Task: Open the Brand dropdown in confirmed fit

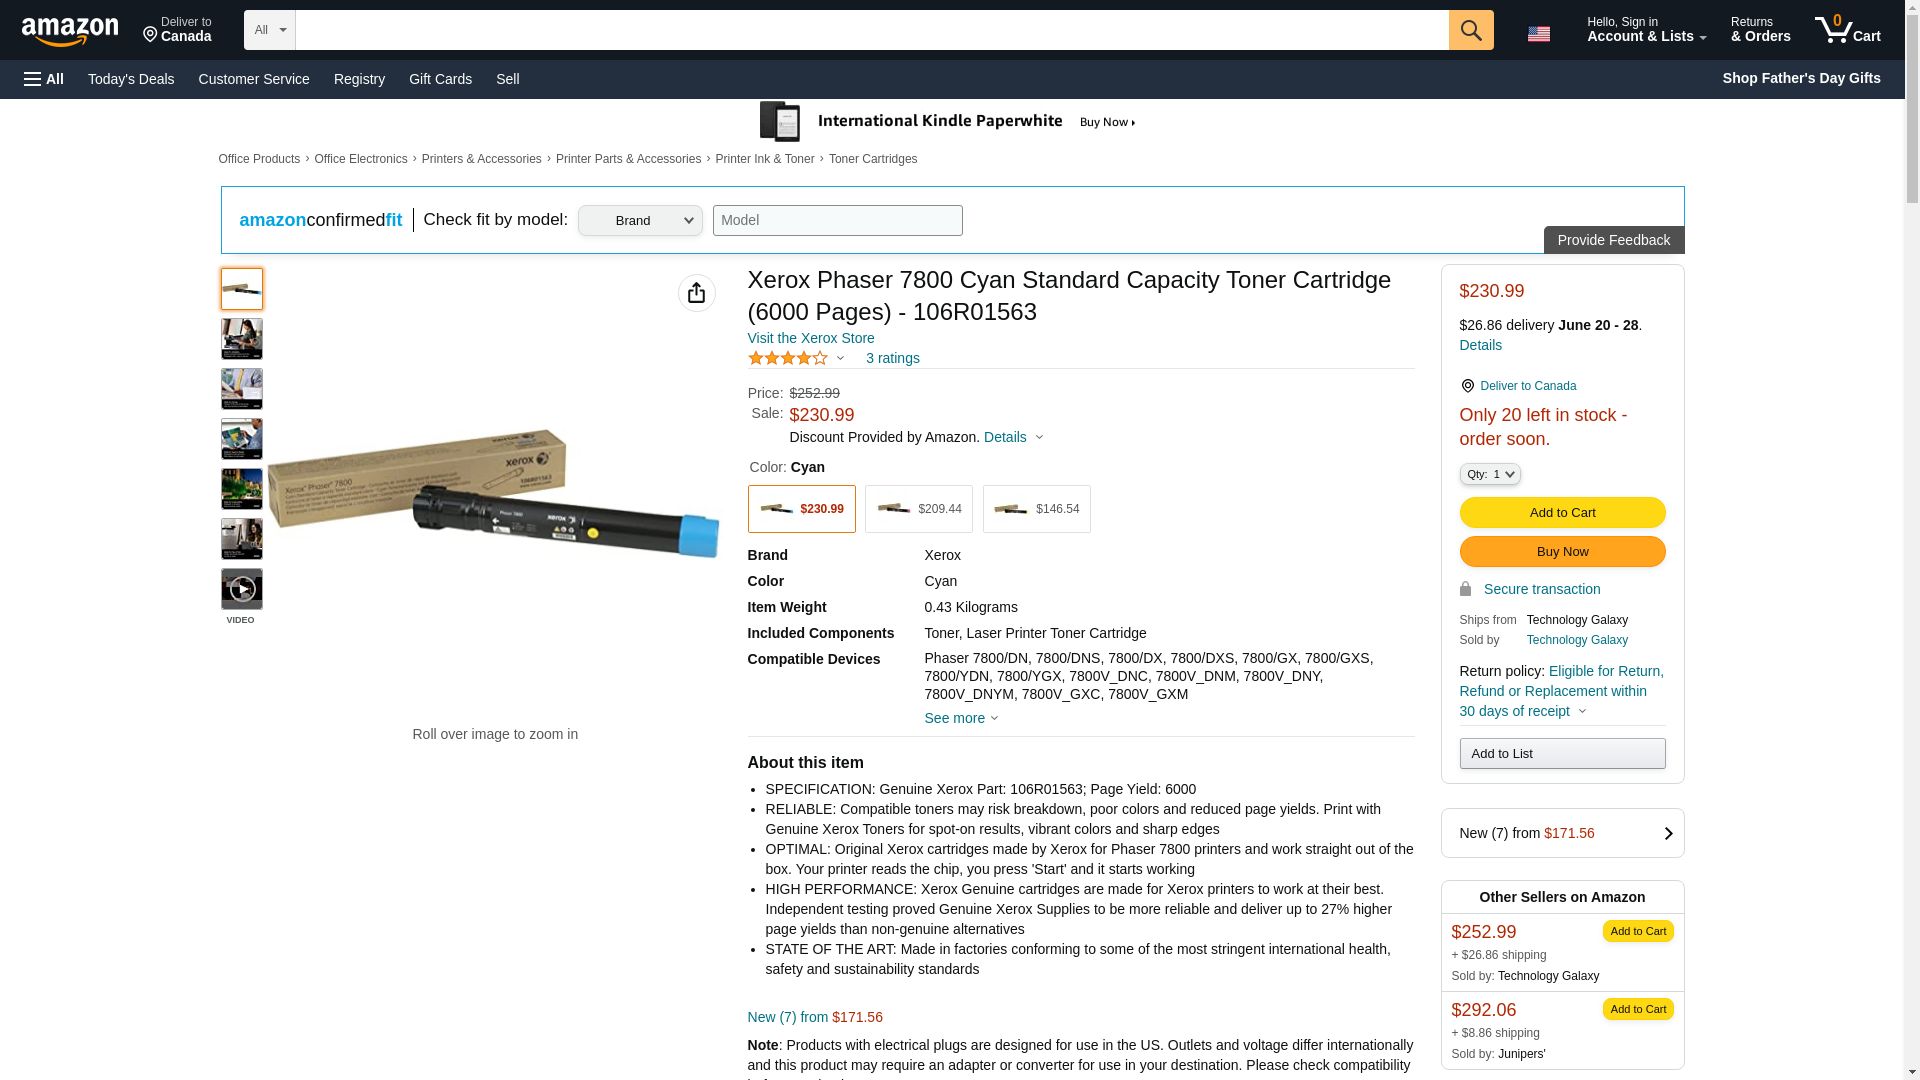Action: pyautogui.click(x=640, y=221)
